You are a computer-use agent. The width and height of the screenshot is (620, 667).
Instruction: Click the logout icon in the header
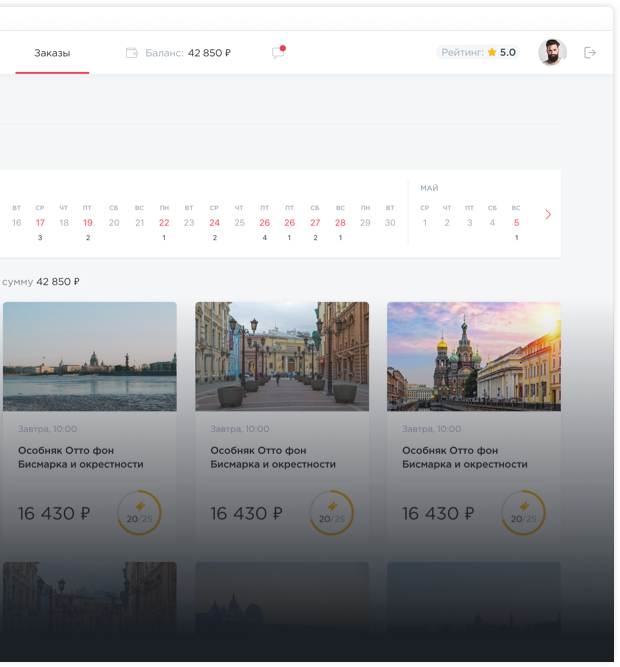click(x=590, y=53)
